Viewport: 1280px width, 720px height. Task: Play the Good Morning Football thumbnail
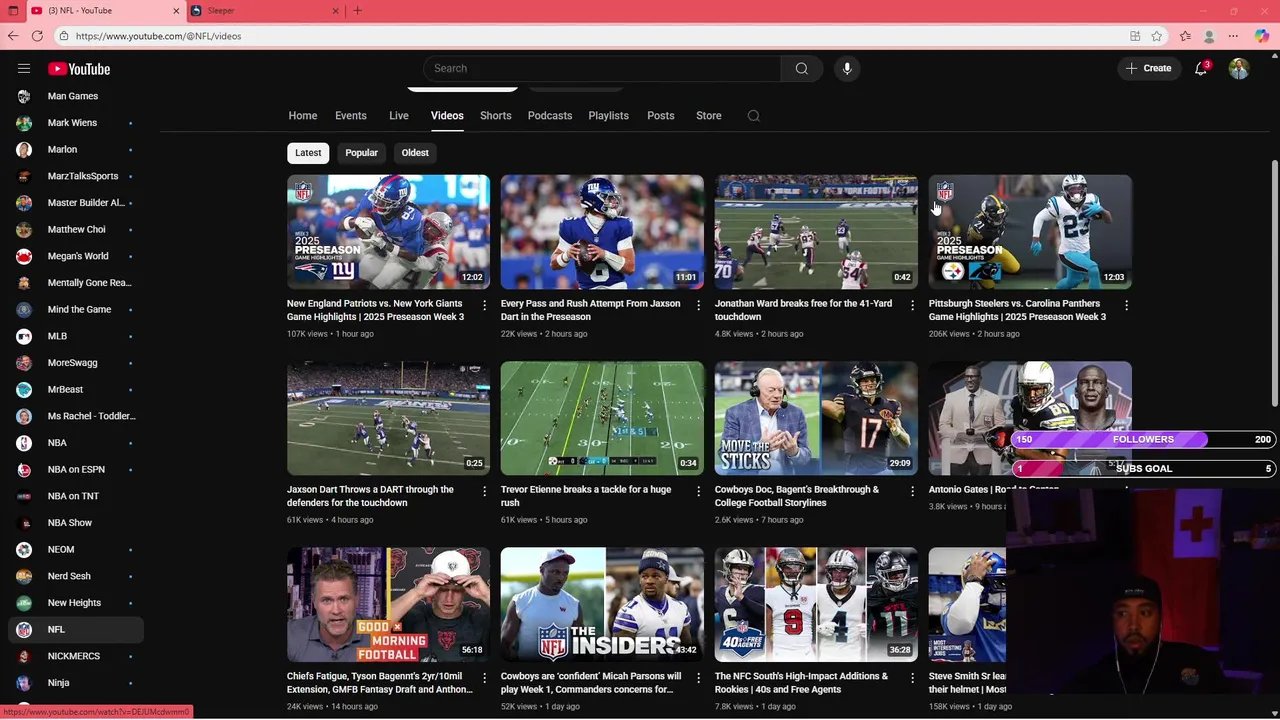388,605
